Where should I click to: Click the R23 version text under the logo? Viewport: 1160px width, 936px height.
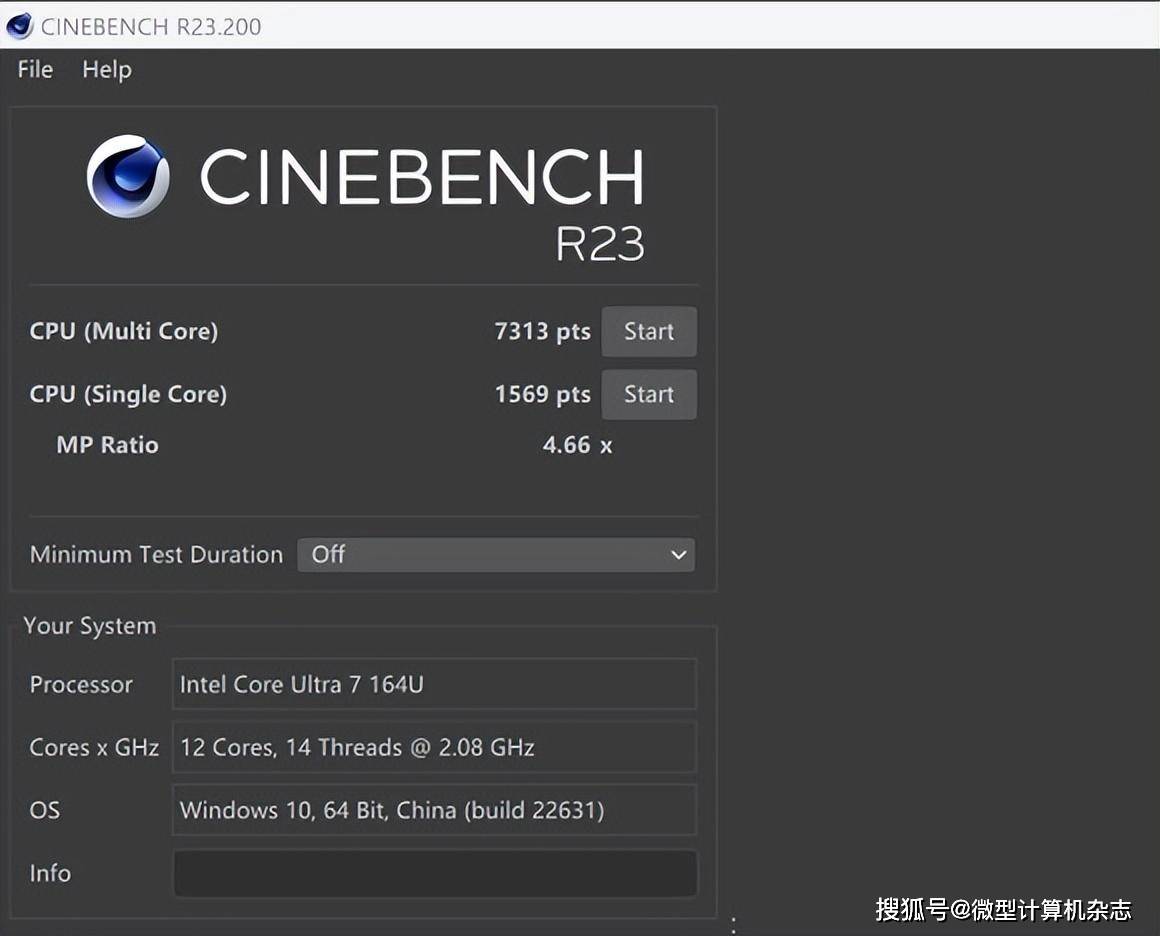600,243
